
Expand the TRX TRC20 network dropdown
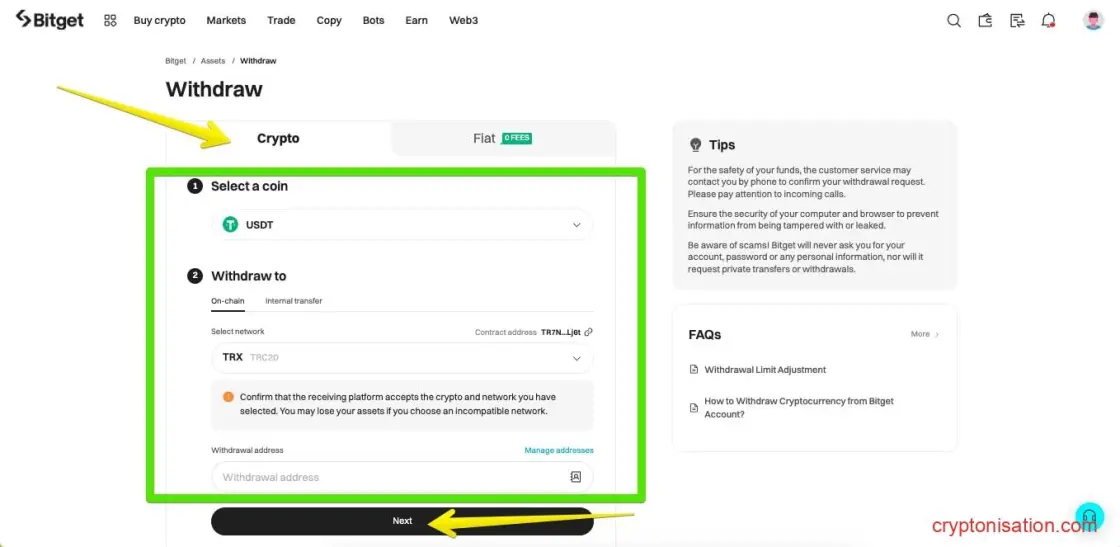[402, 358]
